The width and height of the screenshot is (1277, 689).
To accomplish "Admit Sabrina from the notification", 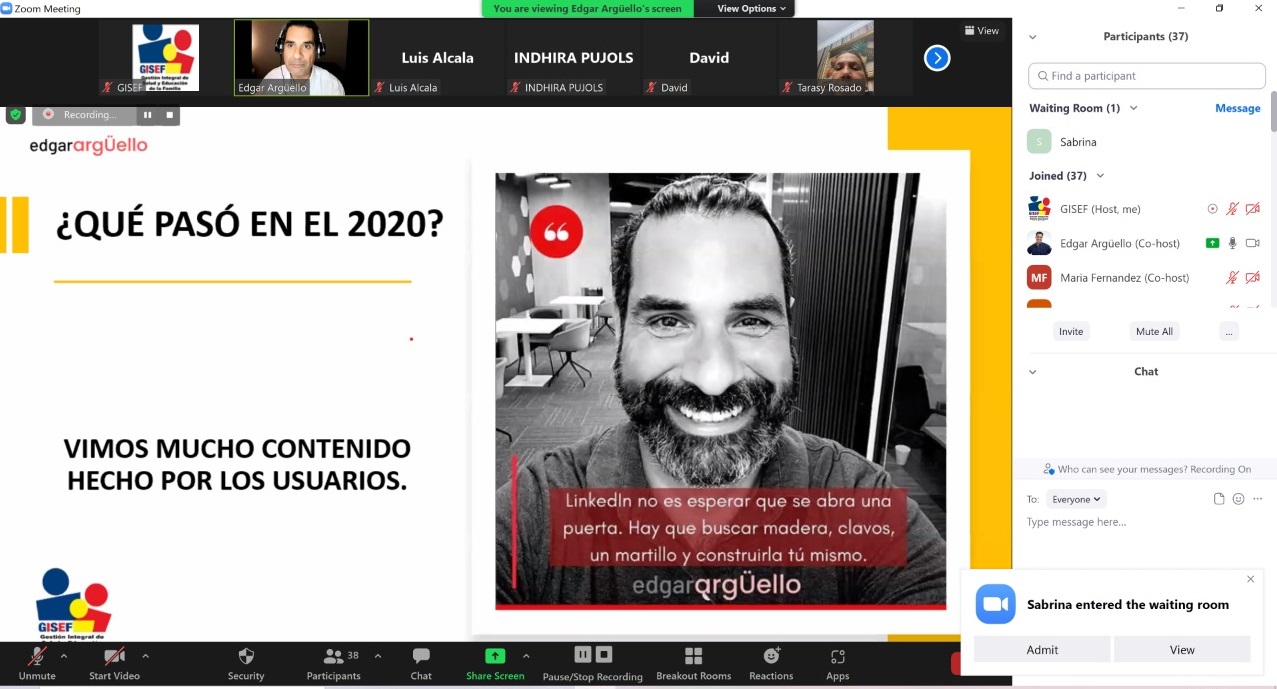I will [1042, 649].
